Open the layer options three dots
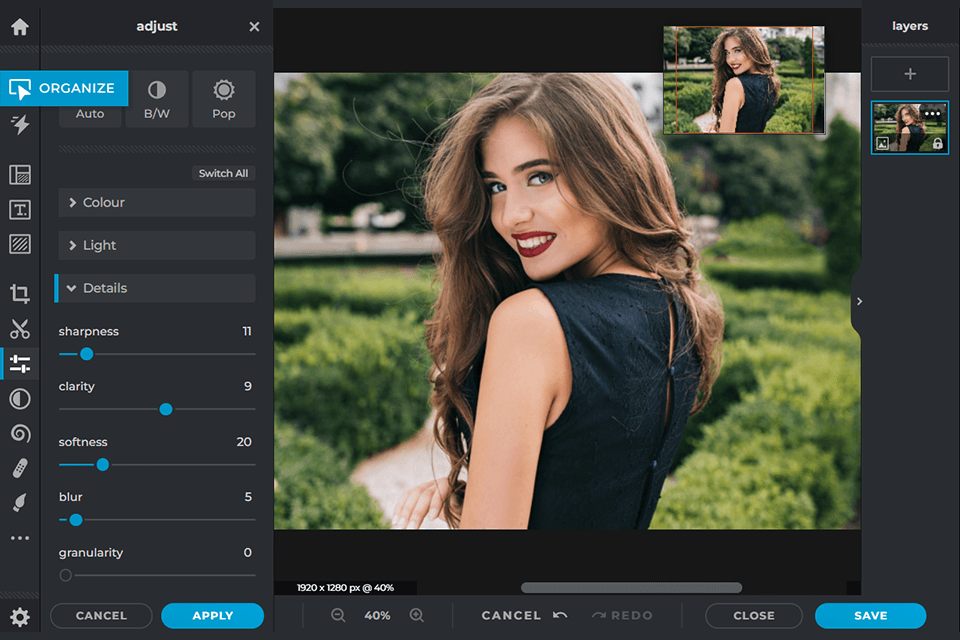 [932, 113]
